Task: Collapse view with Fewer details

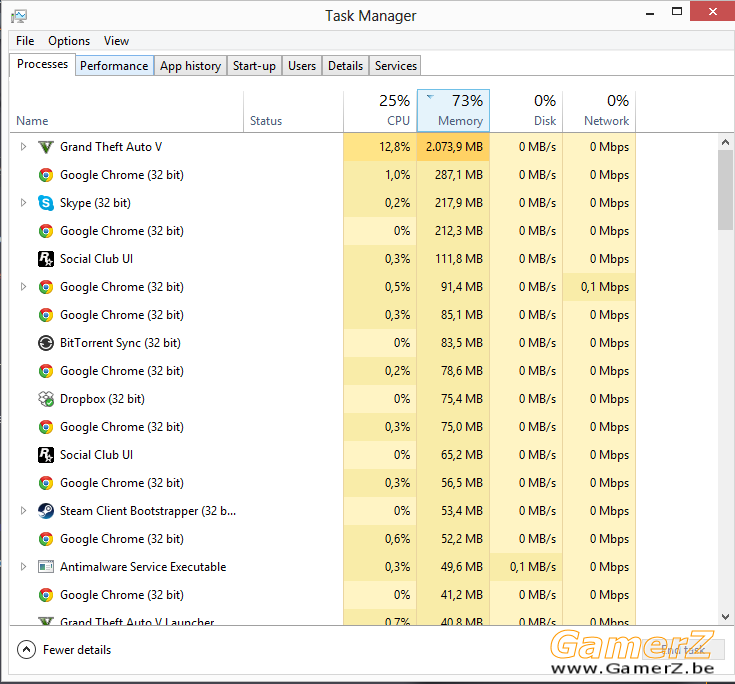Action: (64, 650)
